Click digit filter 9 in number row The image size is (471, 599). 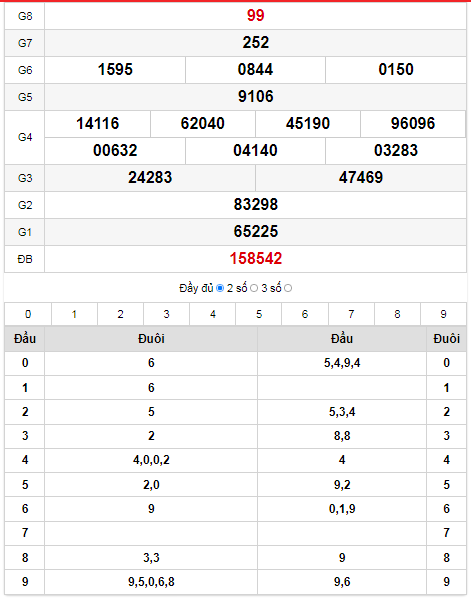[443, 314]
